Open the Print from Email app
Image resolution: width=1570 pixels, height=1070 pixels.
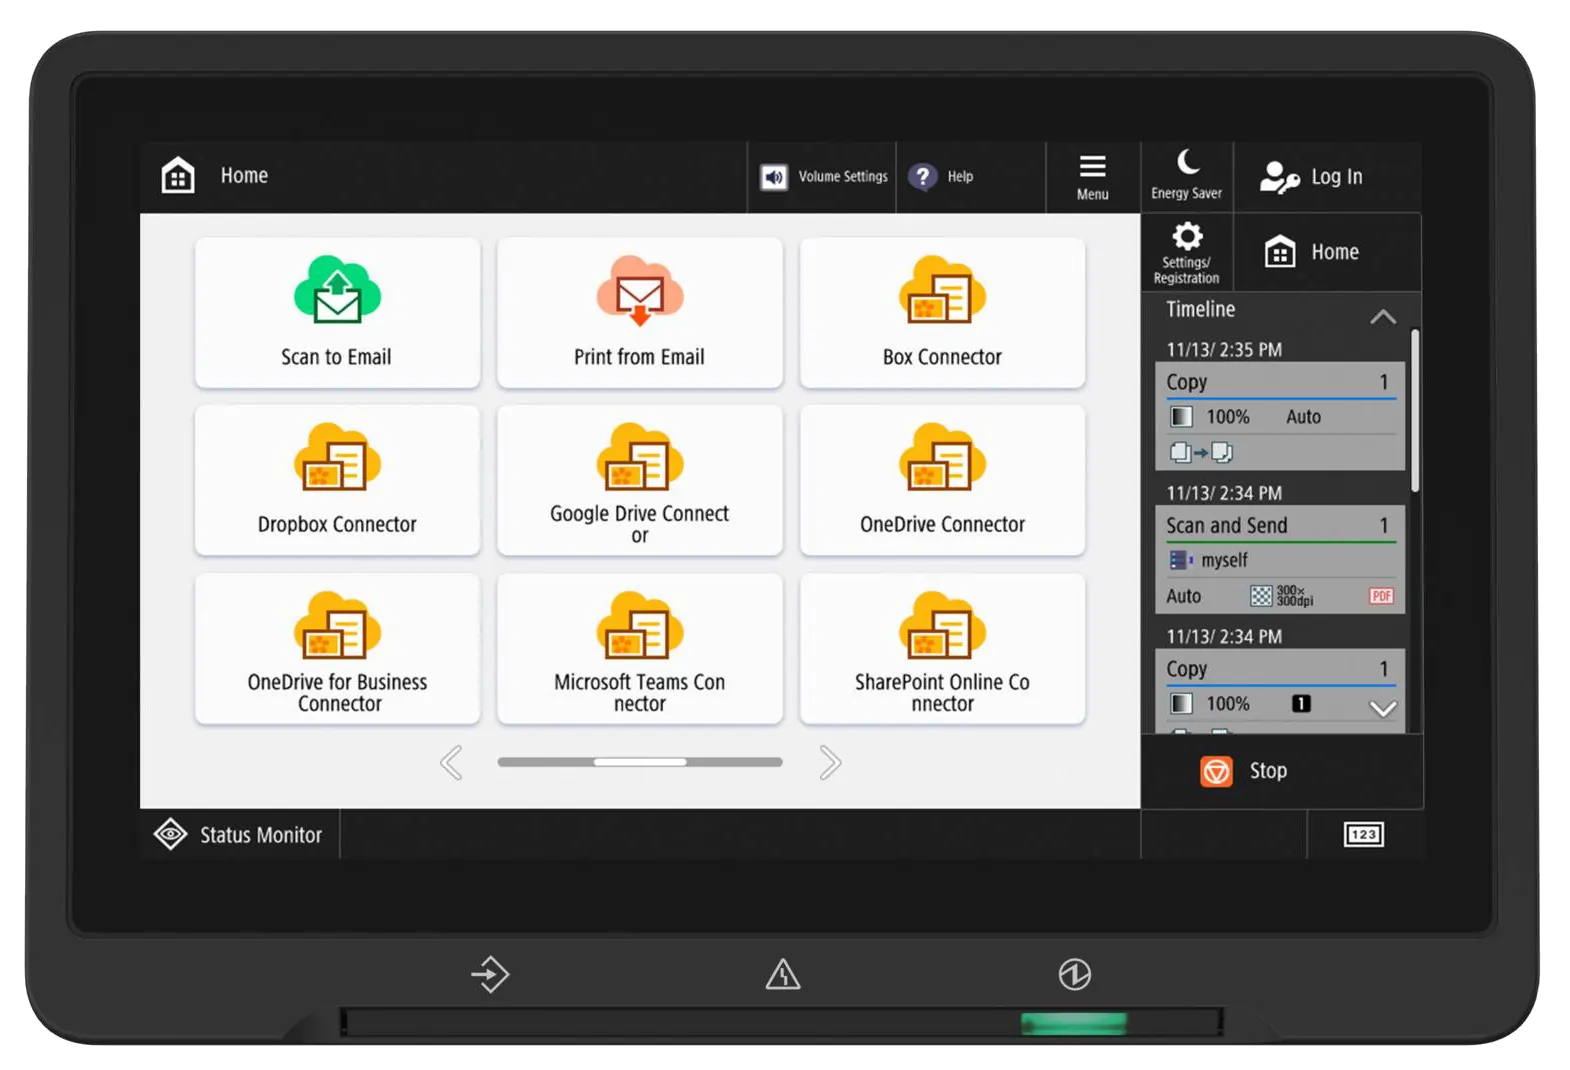(640, 312)
